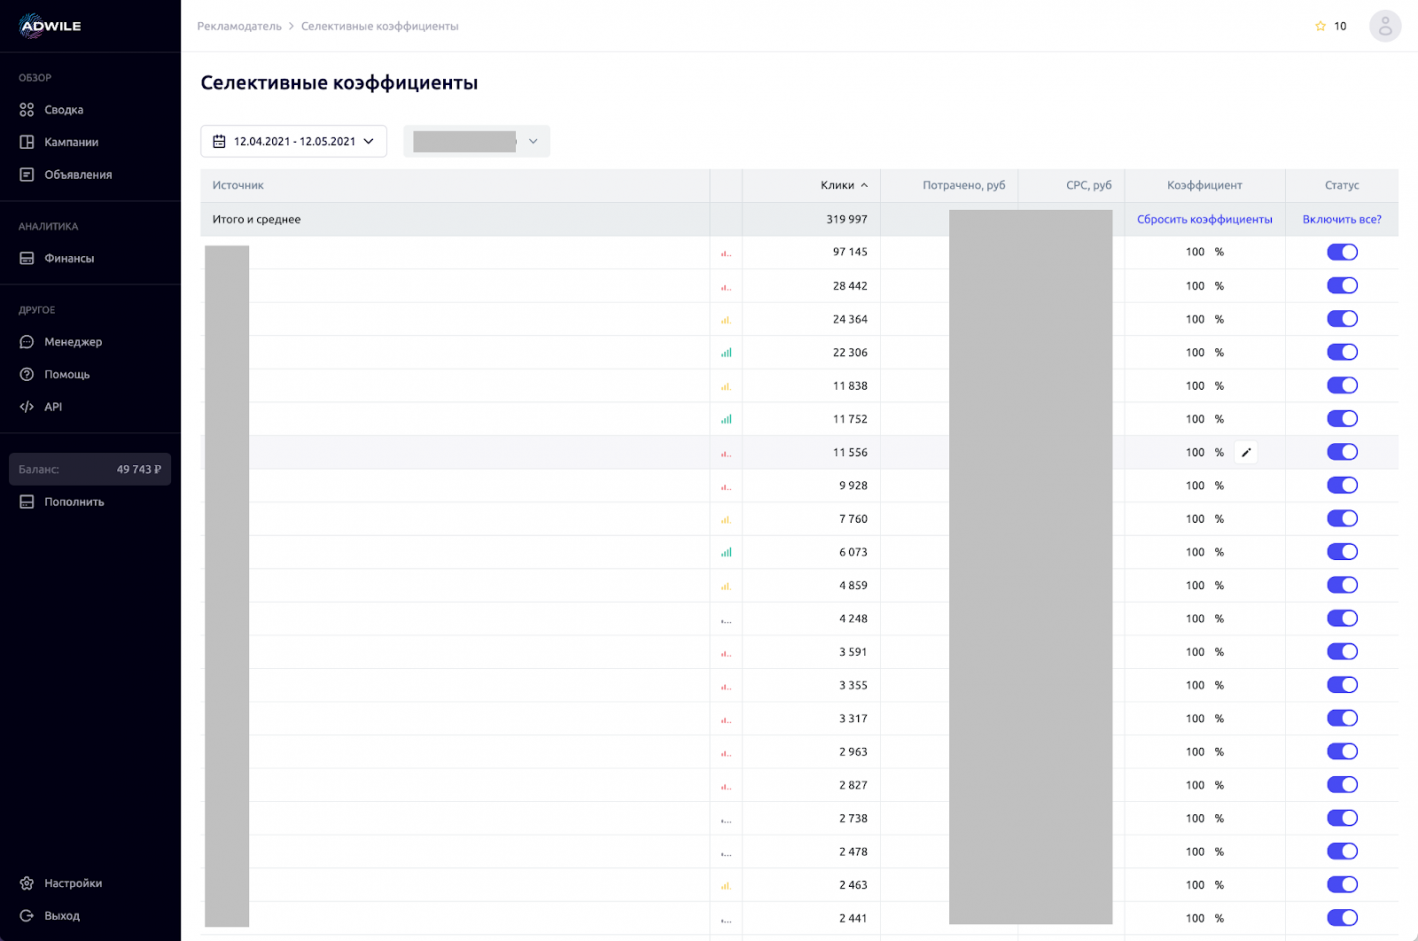
Task: Click the Adwile logo
Action: click(50, 26)
